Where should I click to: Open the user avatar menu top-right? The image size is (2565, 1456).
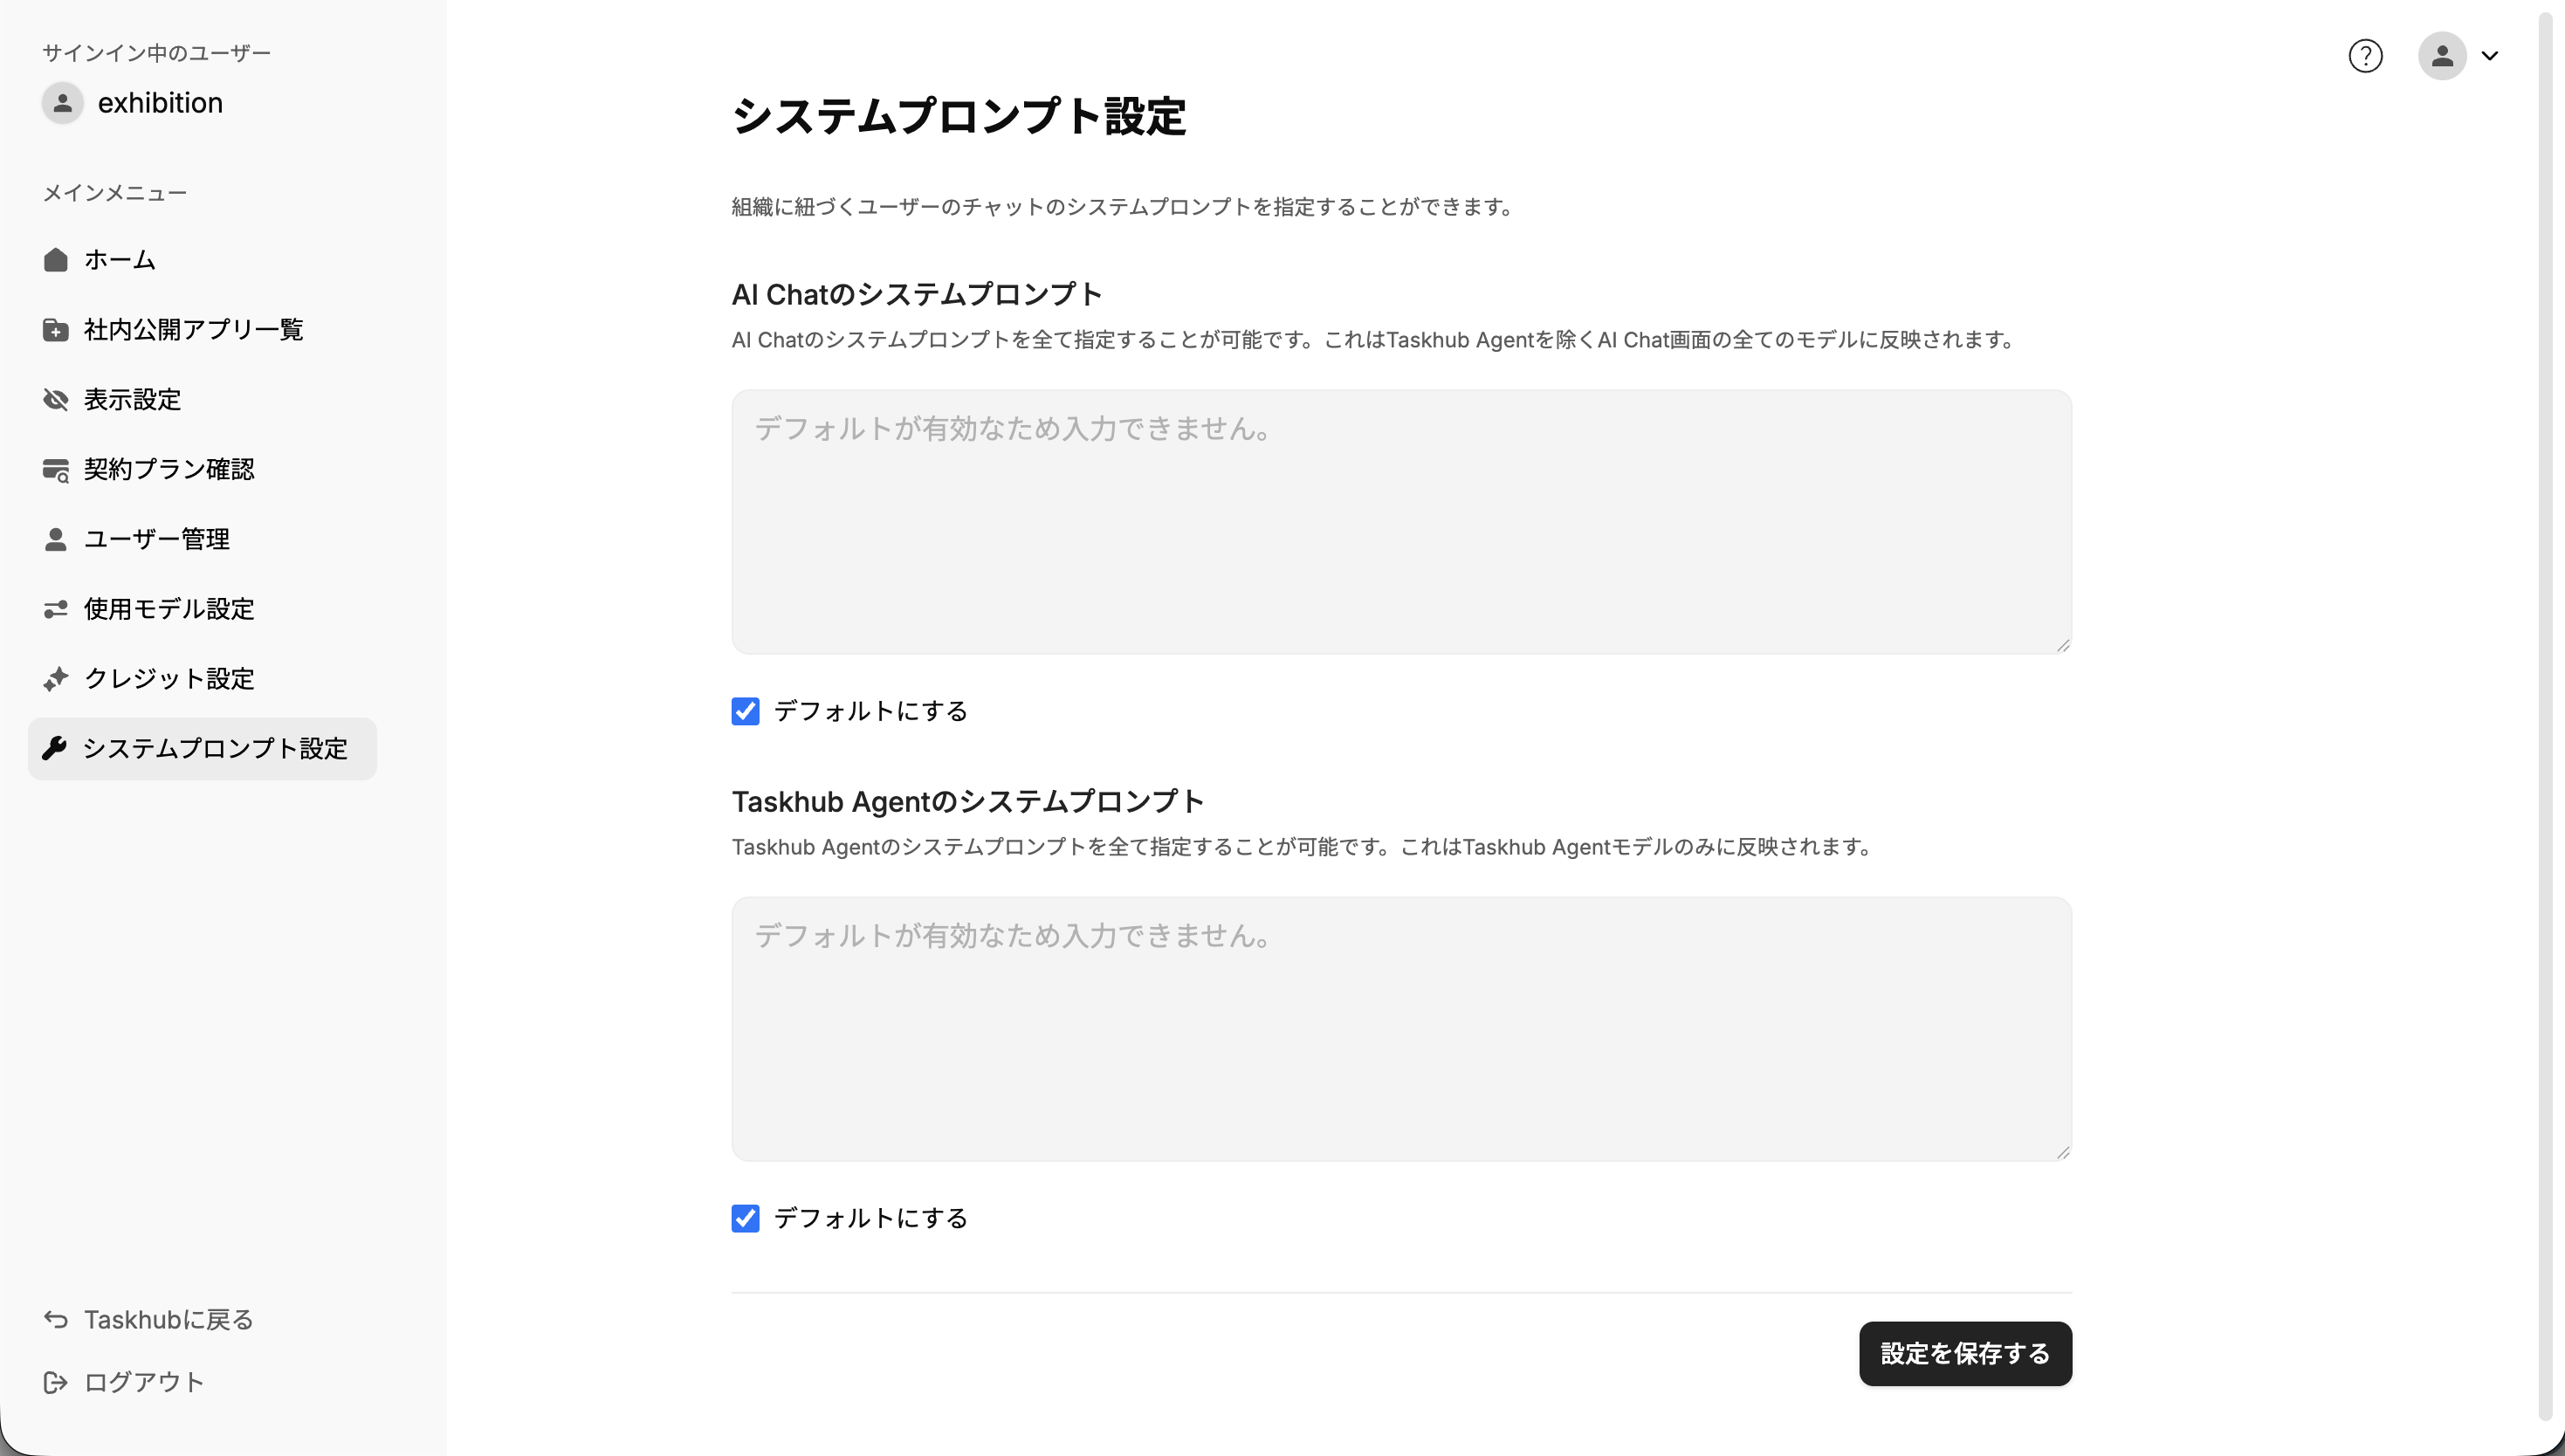(2442, 56)
